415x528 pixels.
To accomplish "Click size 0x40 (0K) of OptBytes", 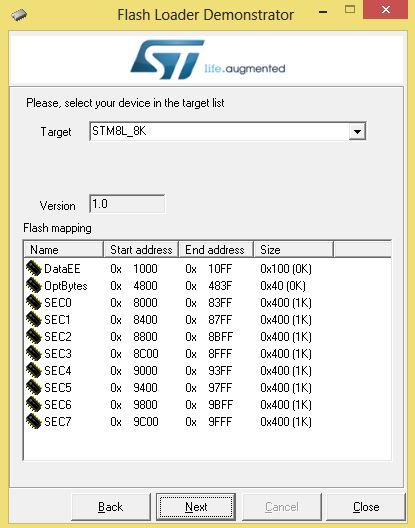I will [283, 286].
